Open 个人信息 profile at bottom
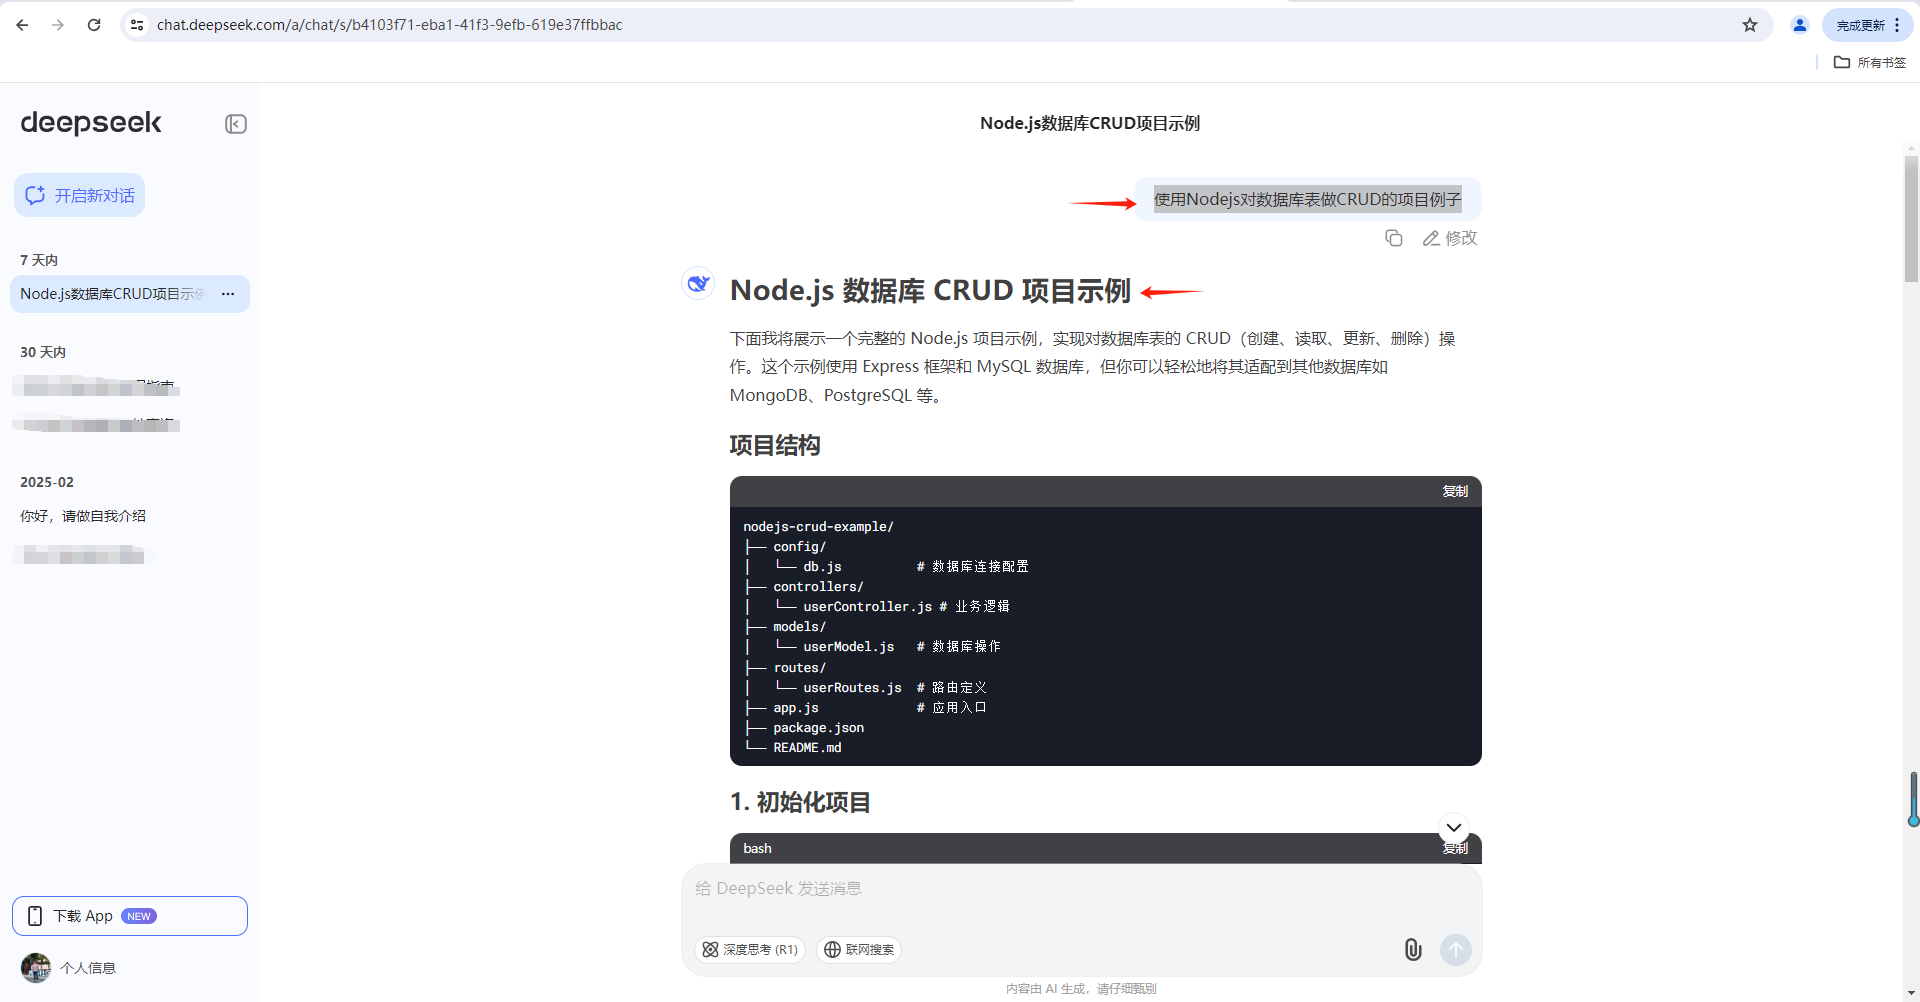1920x1002 pixels. pyautogui.click(x=87, y=967)
